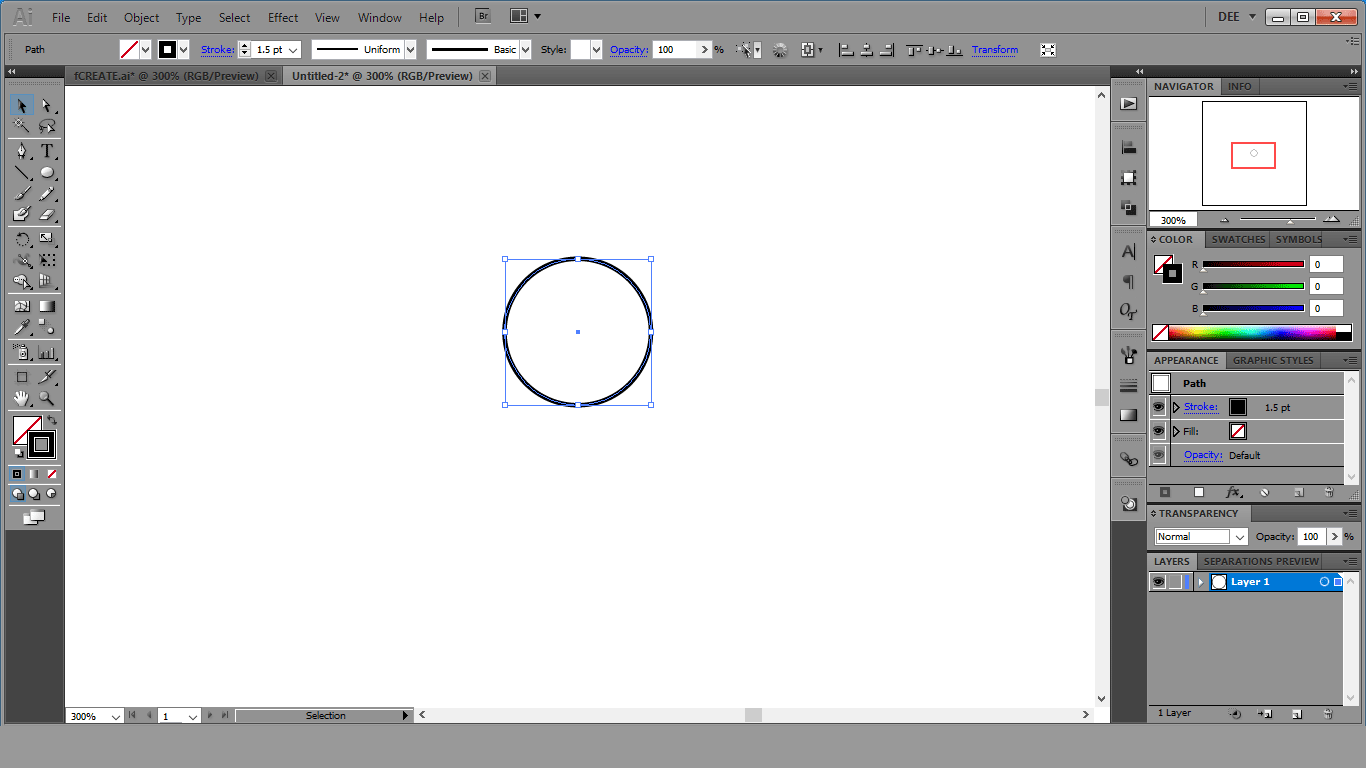Select the Symbol Sprayer tool
This screenshot has width=1366, height=768.
click(22, 352)
